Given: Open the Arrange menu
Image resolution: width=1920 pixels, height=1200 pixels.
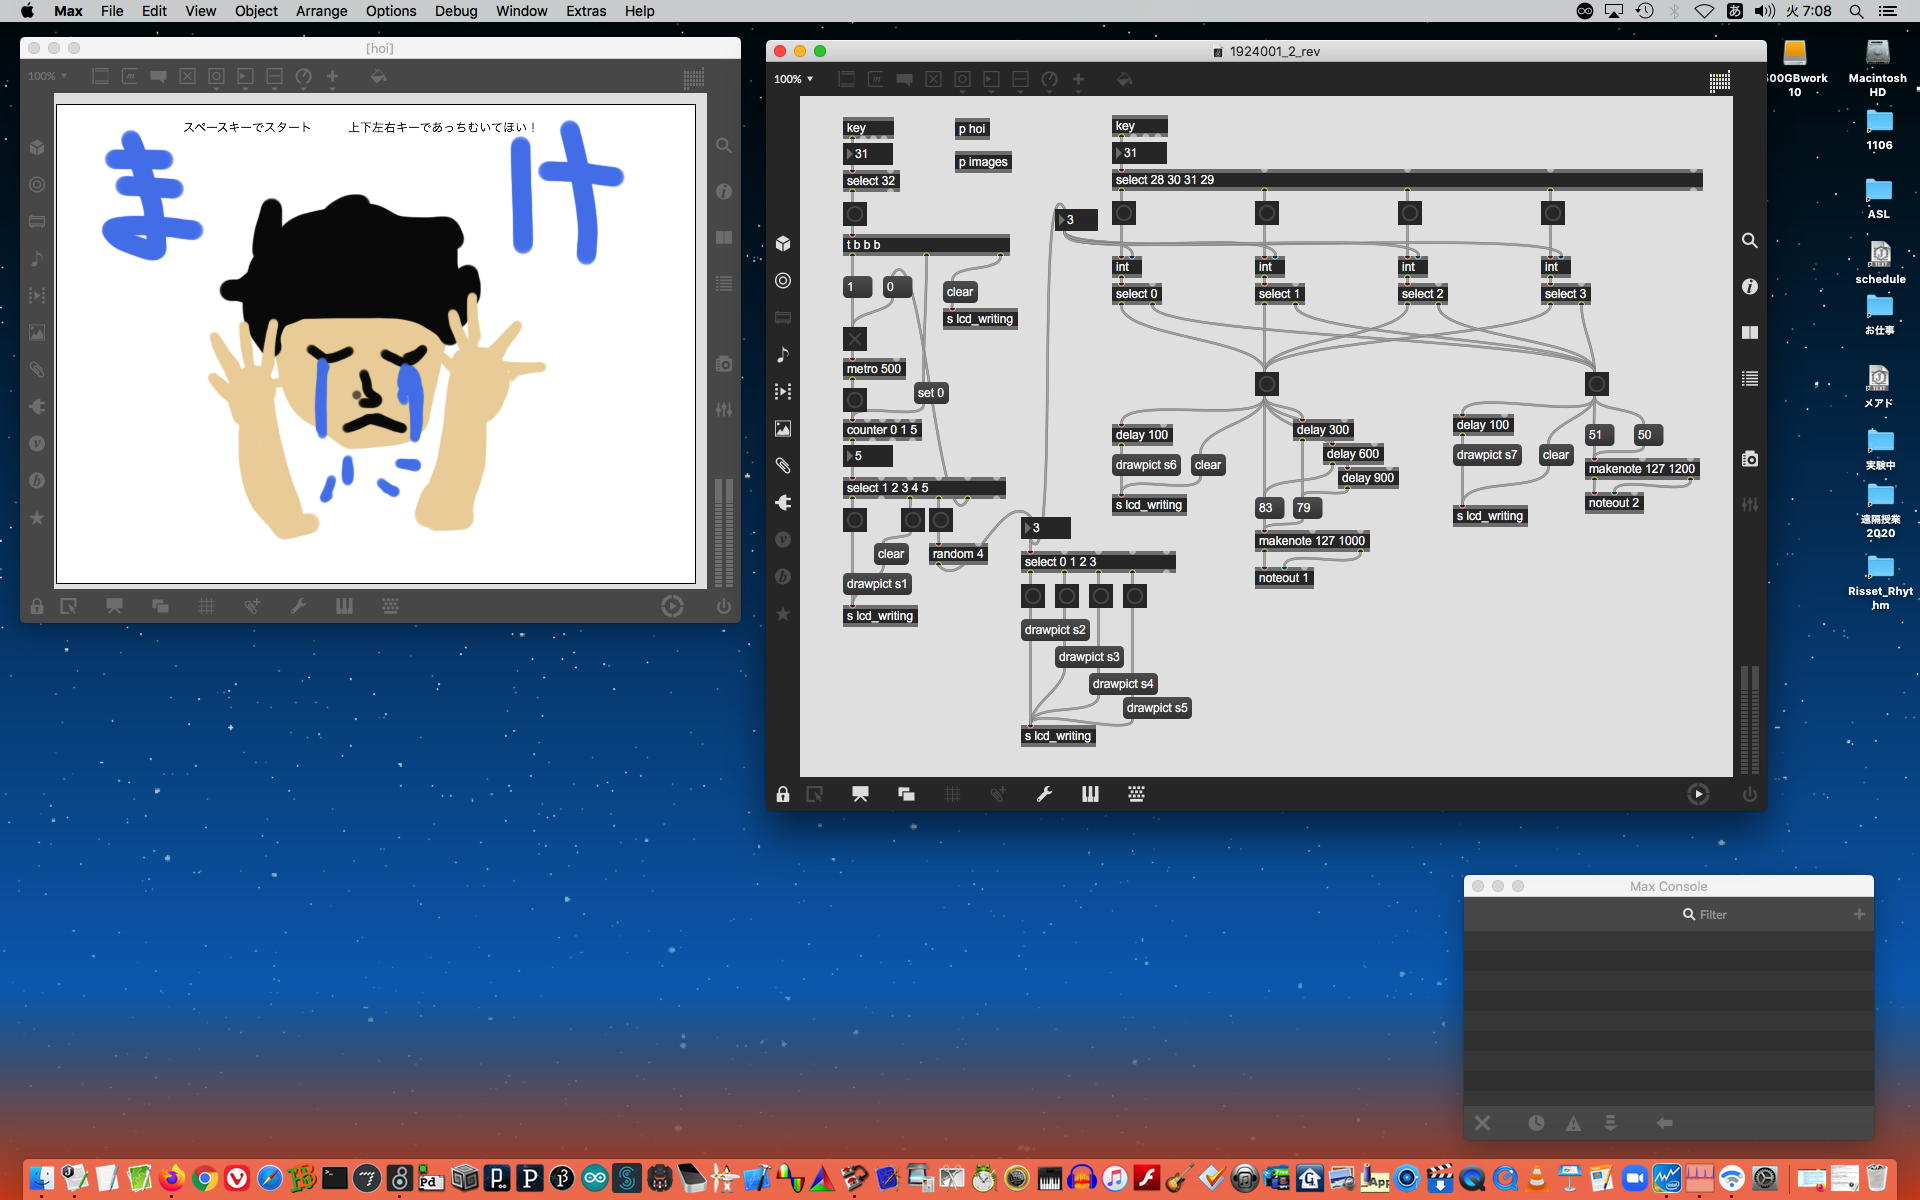Looking at the screenshot, I should tap(321, 11).
